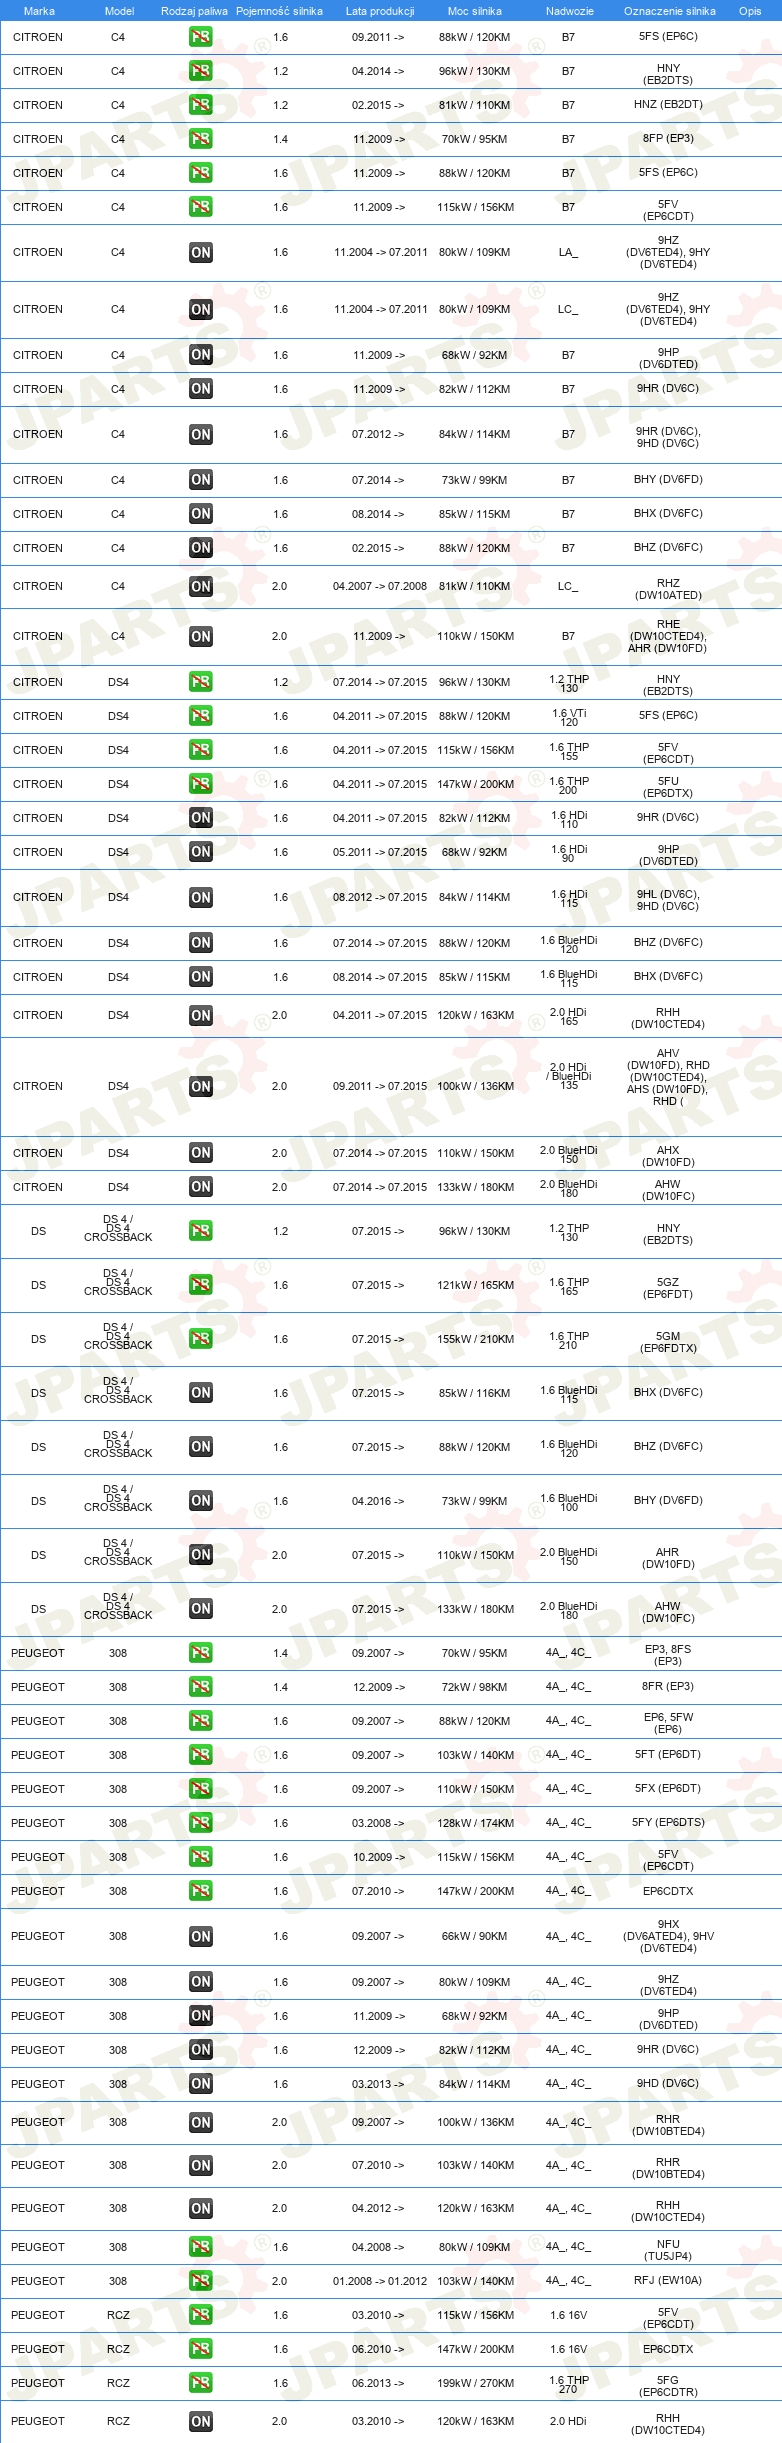The width and height of the screenshot is (782, 2443).
Task: Select the 2.0 HDi / BlueHDi 135 cell
Action: point(569,1076)
